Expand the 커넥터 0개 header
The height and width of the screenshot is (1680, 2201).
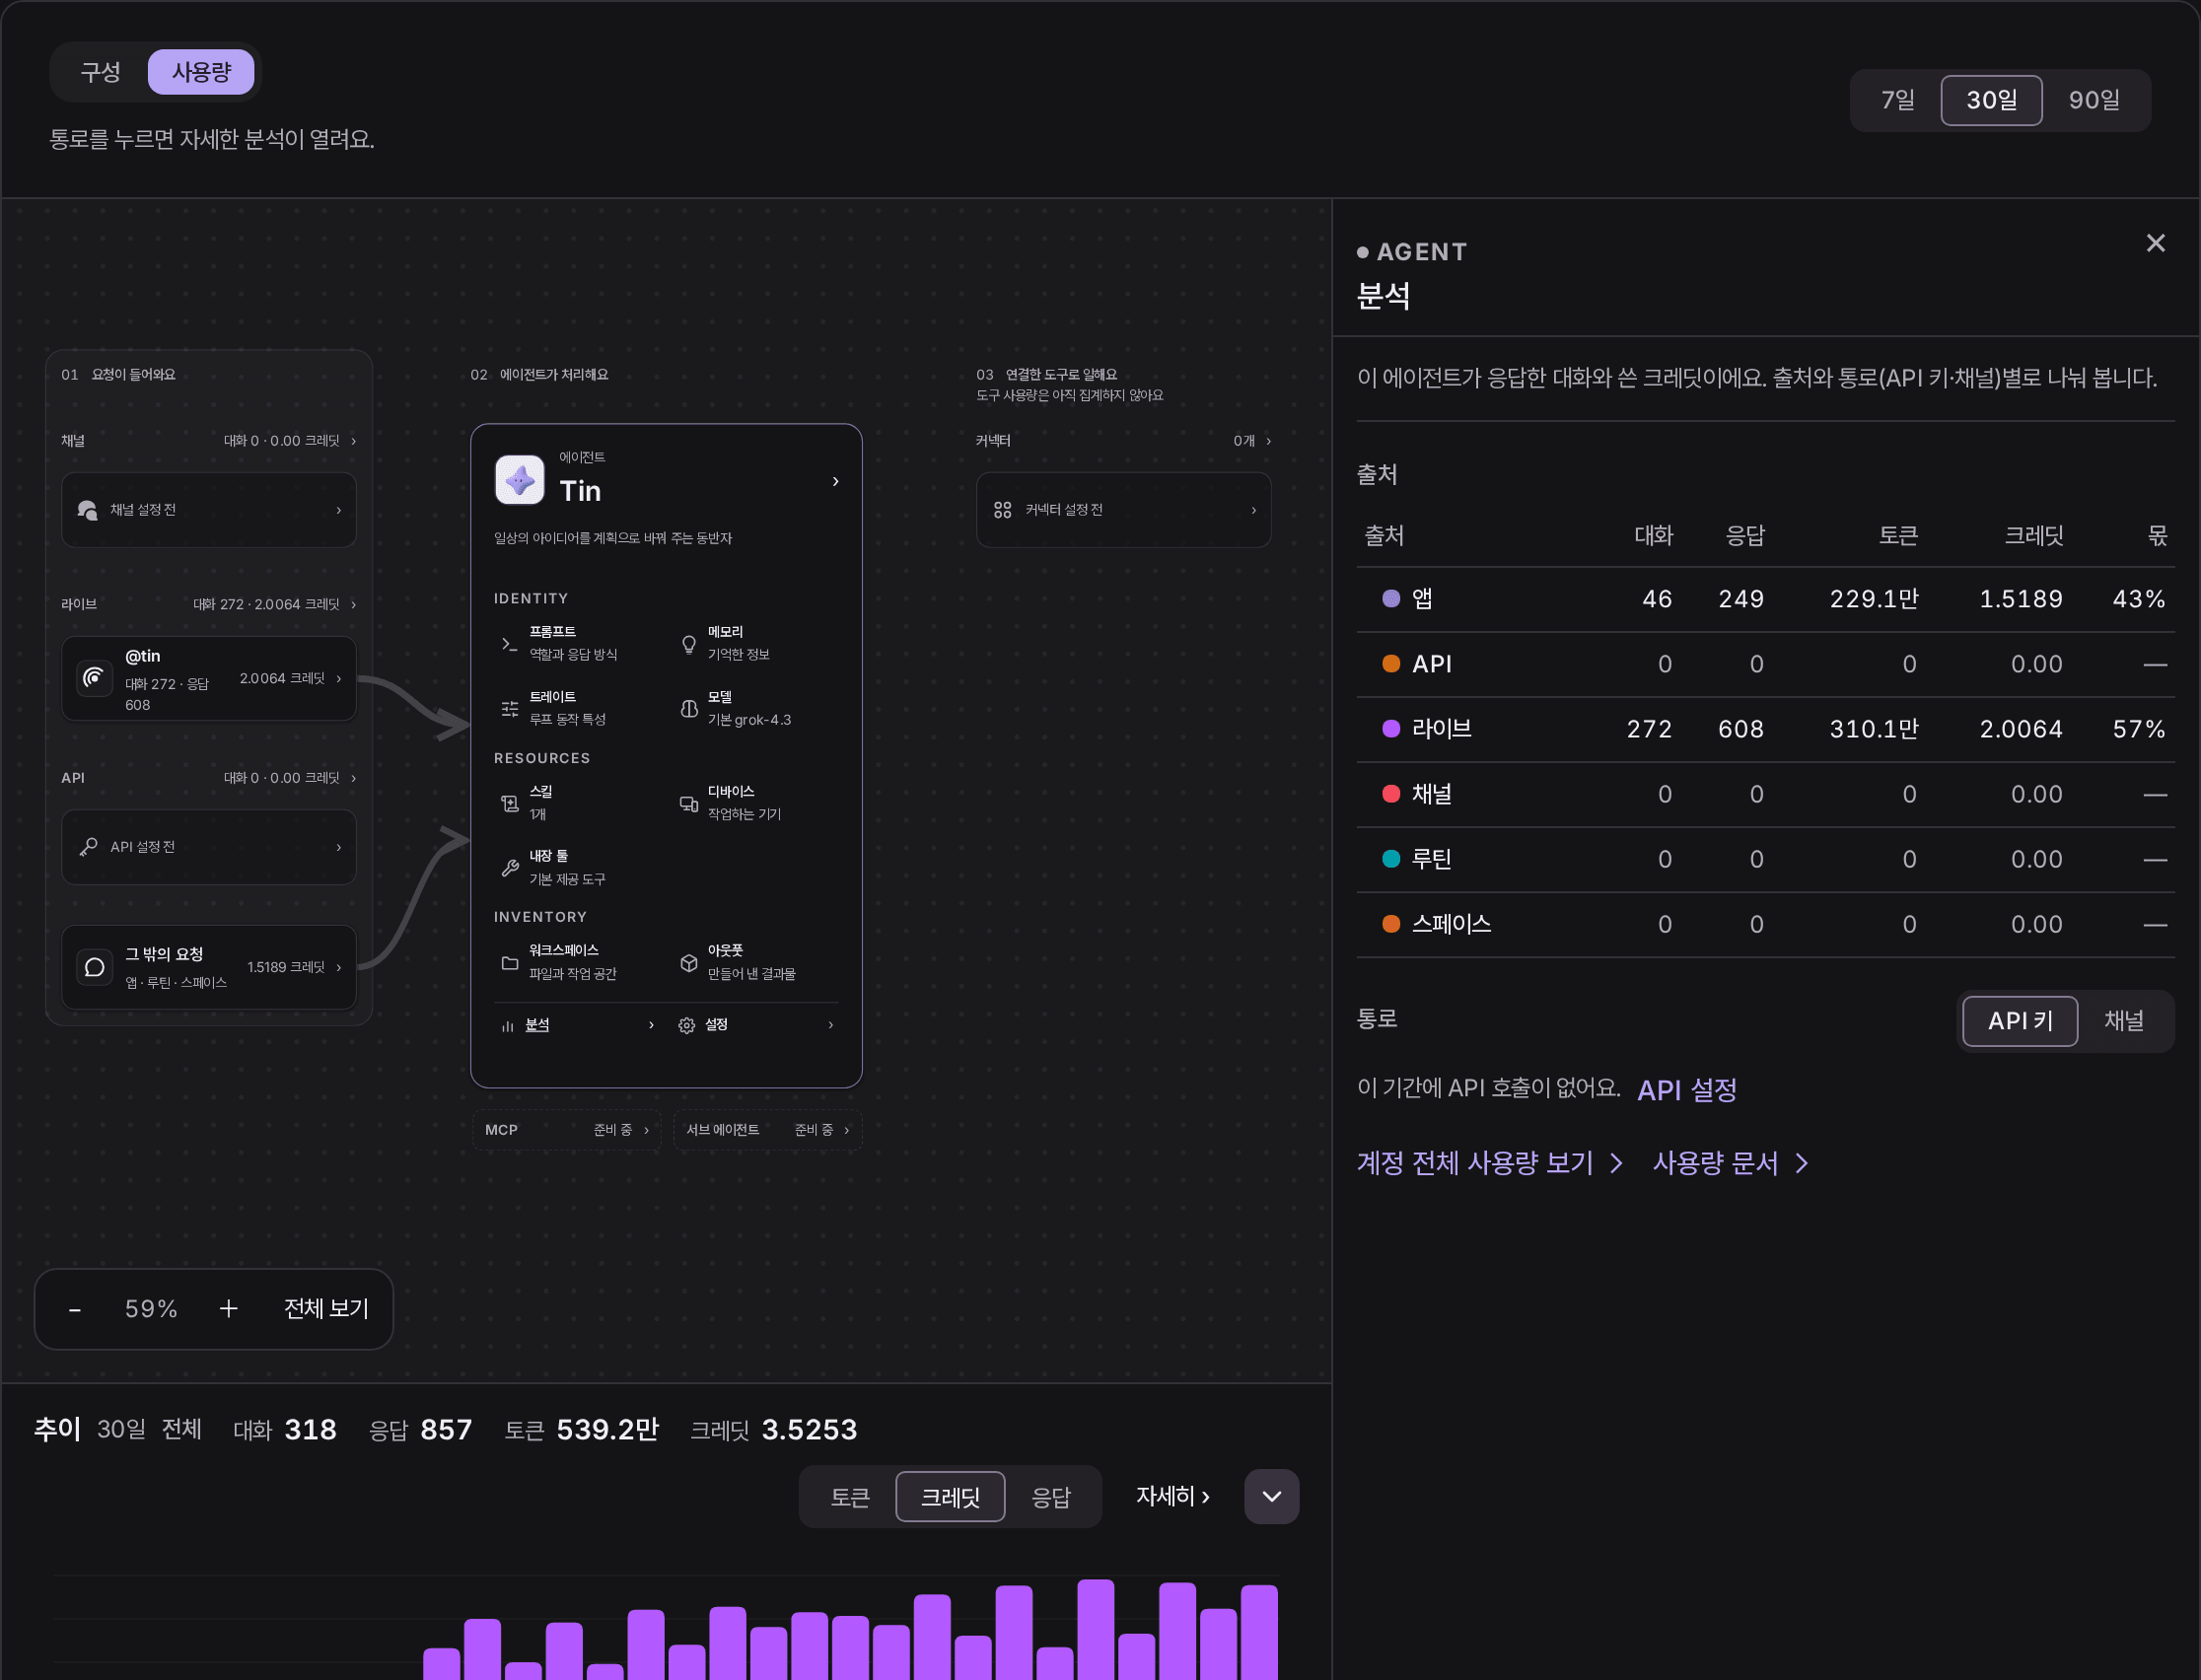(x=1123, y=441)
